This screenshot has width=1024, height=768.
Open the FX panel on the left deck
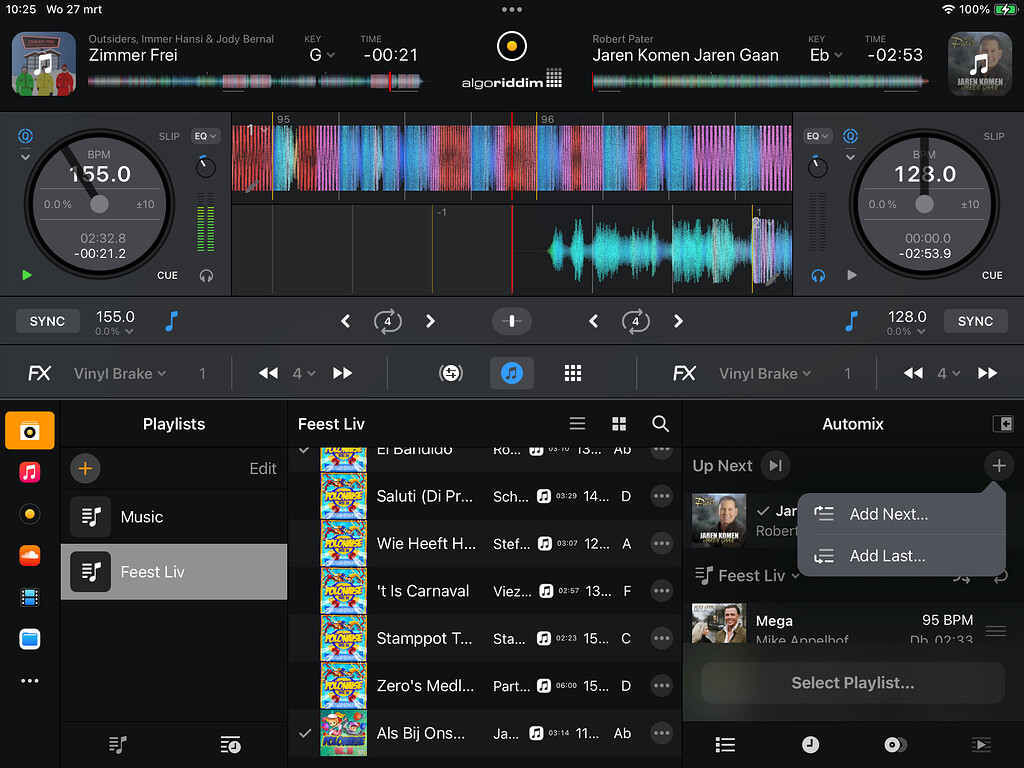(x=40, y=372)
